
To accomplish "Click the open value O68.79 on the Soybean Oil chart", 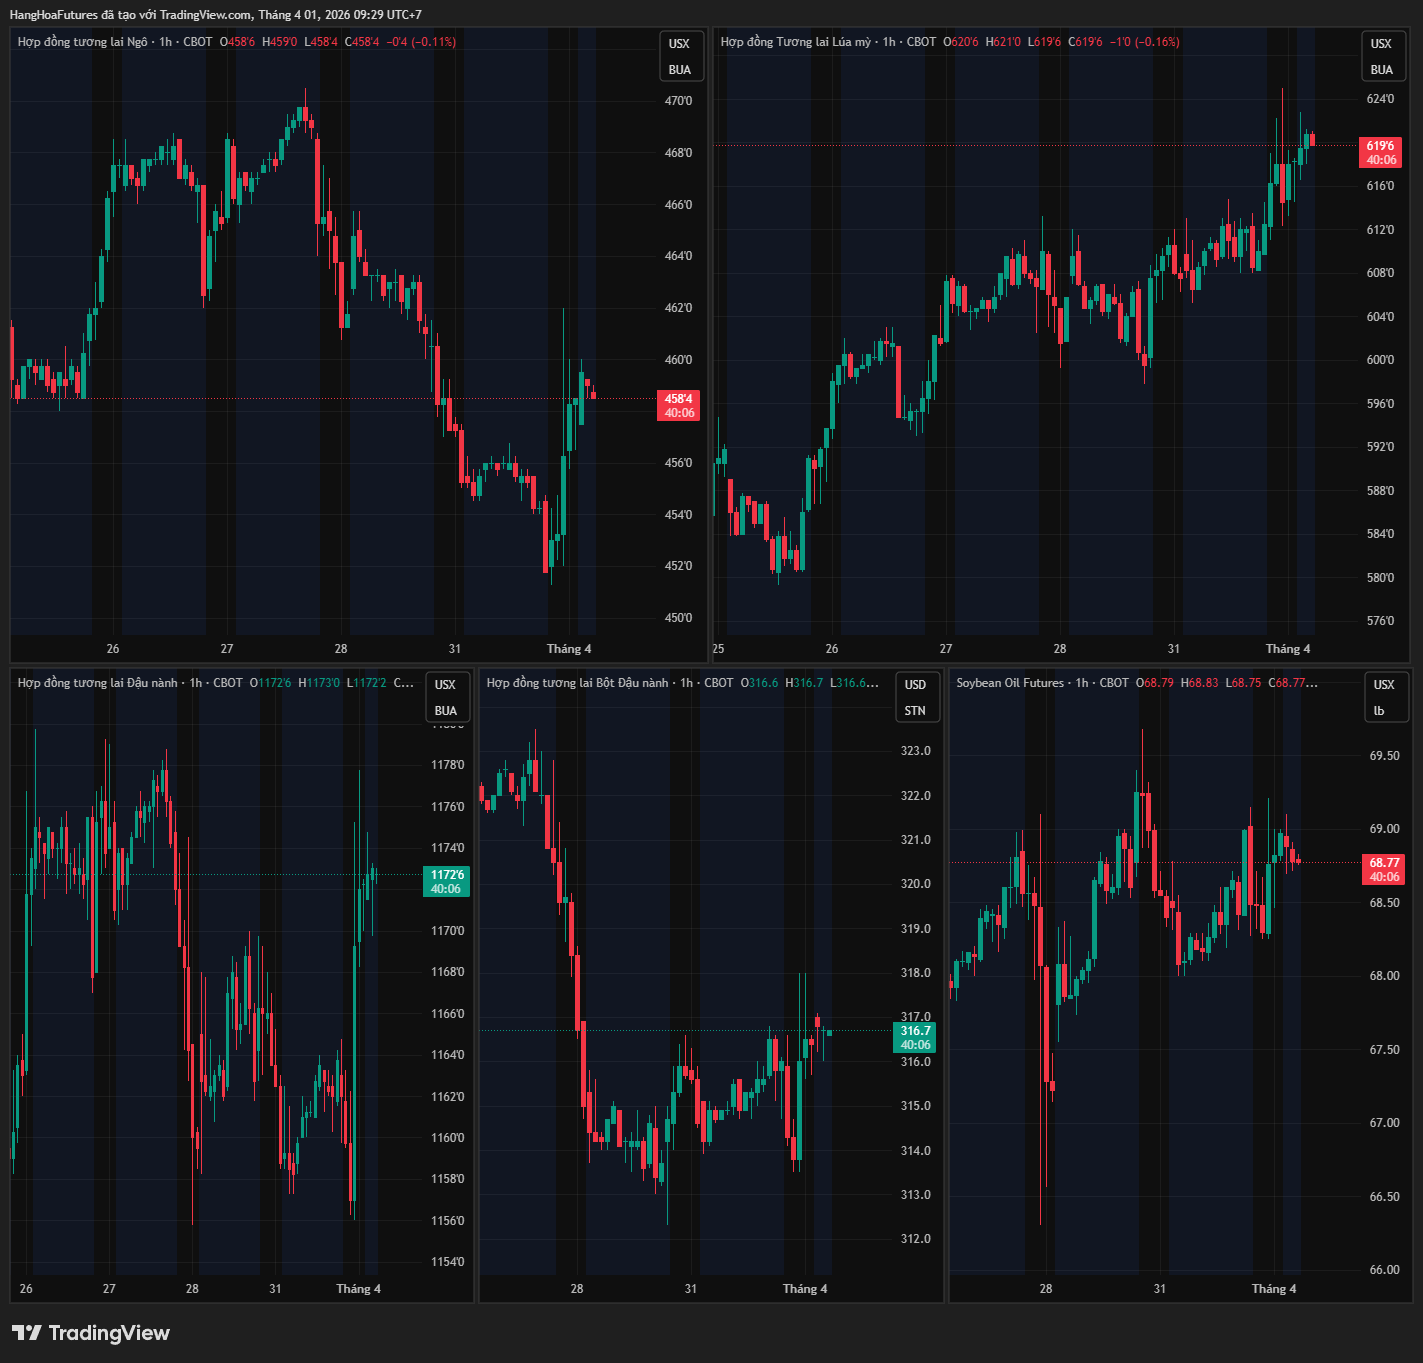I will click(1155, 683).
